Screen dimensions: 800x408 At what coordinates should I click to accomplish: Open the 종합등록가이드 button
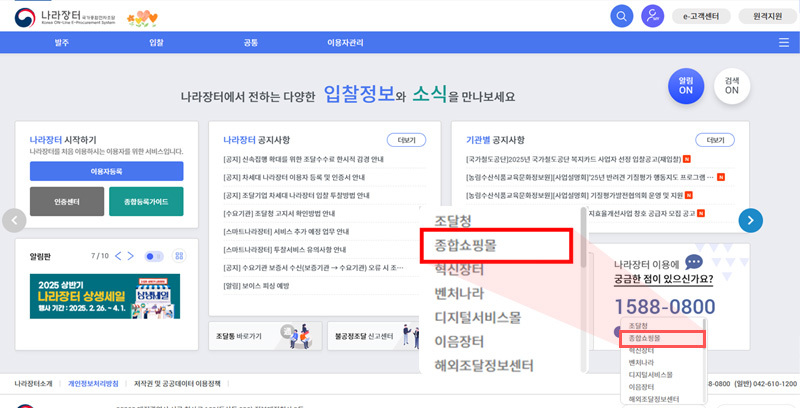click(x=146, y=201)
